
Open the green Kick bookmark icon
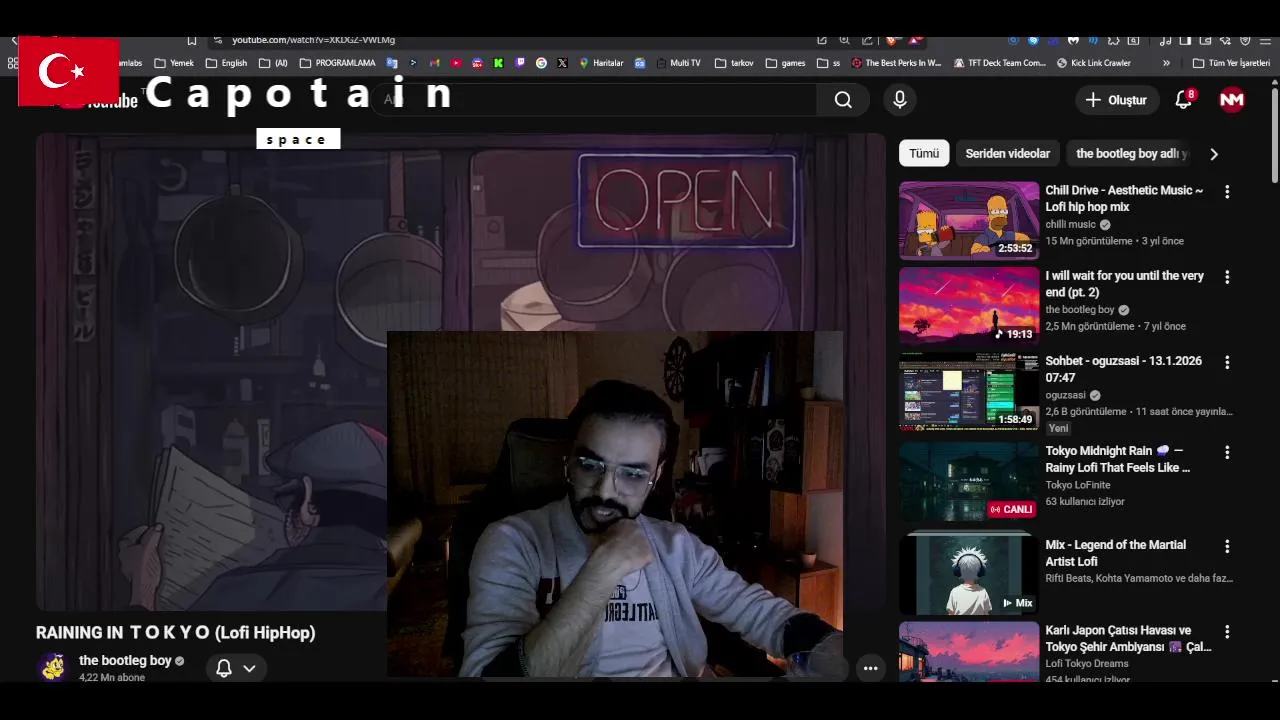click(x=498, y=63)
